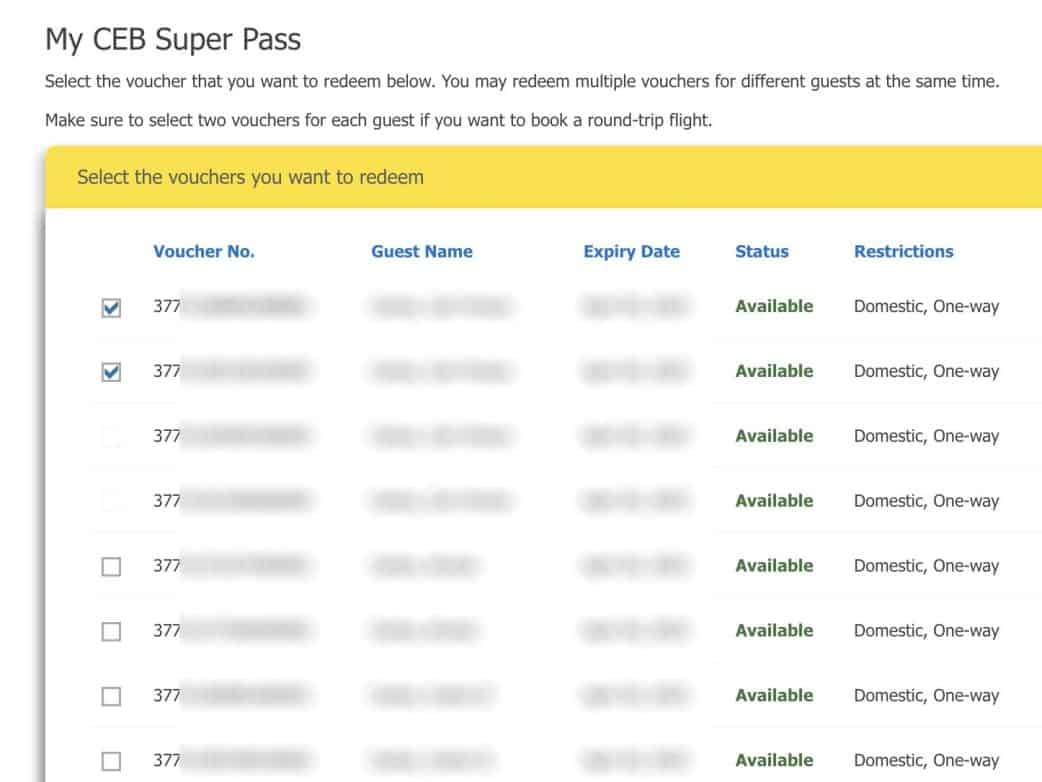Click the Expiry Date column header
The width and height of the screenshot is (1042, 782).
tap(631, 252)
